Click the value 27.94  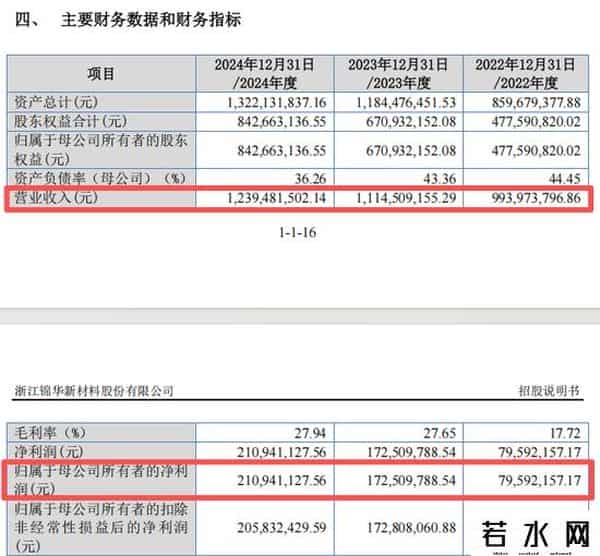310,433
